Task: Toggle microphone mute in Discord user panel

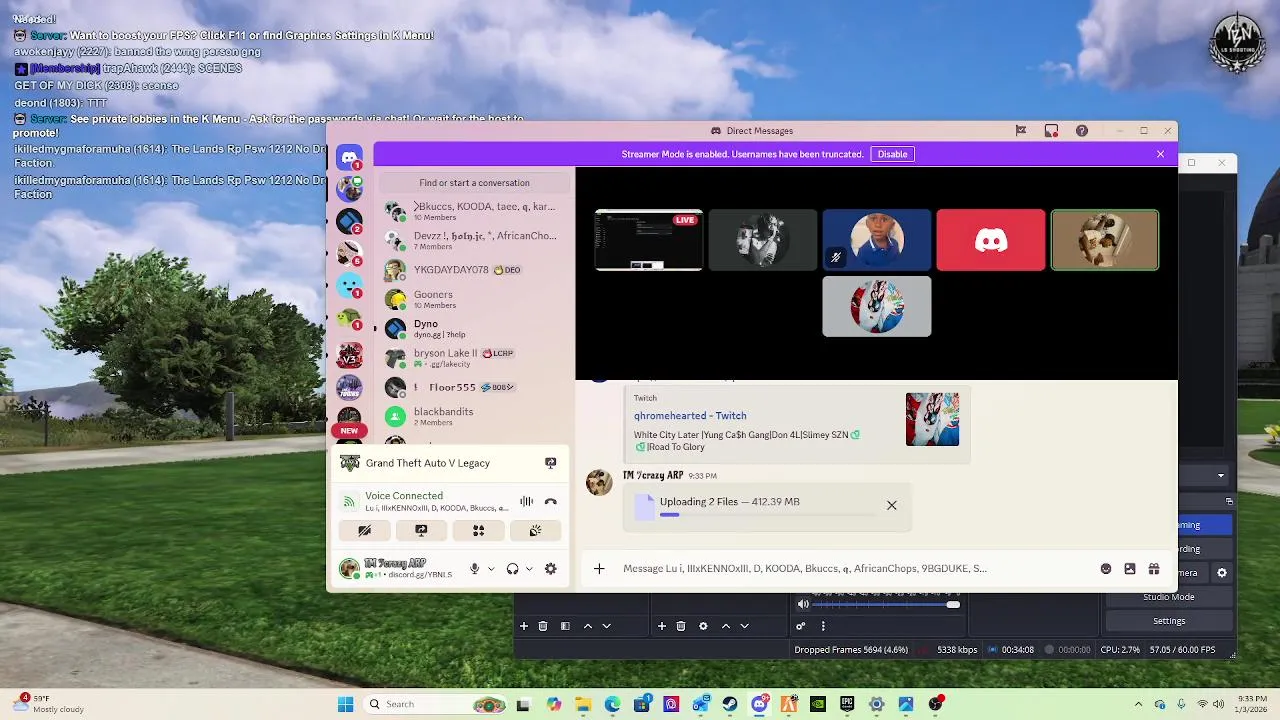Action: pos(475,569)
